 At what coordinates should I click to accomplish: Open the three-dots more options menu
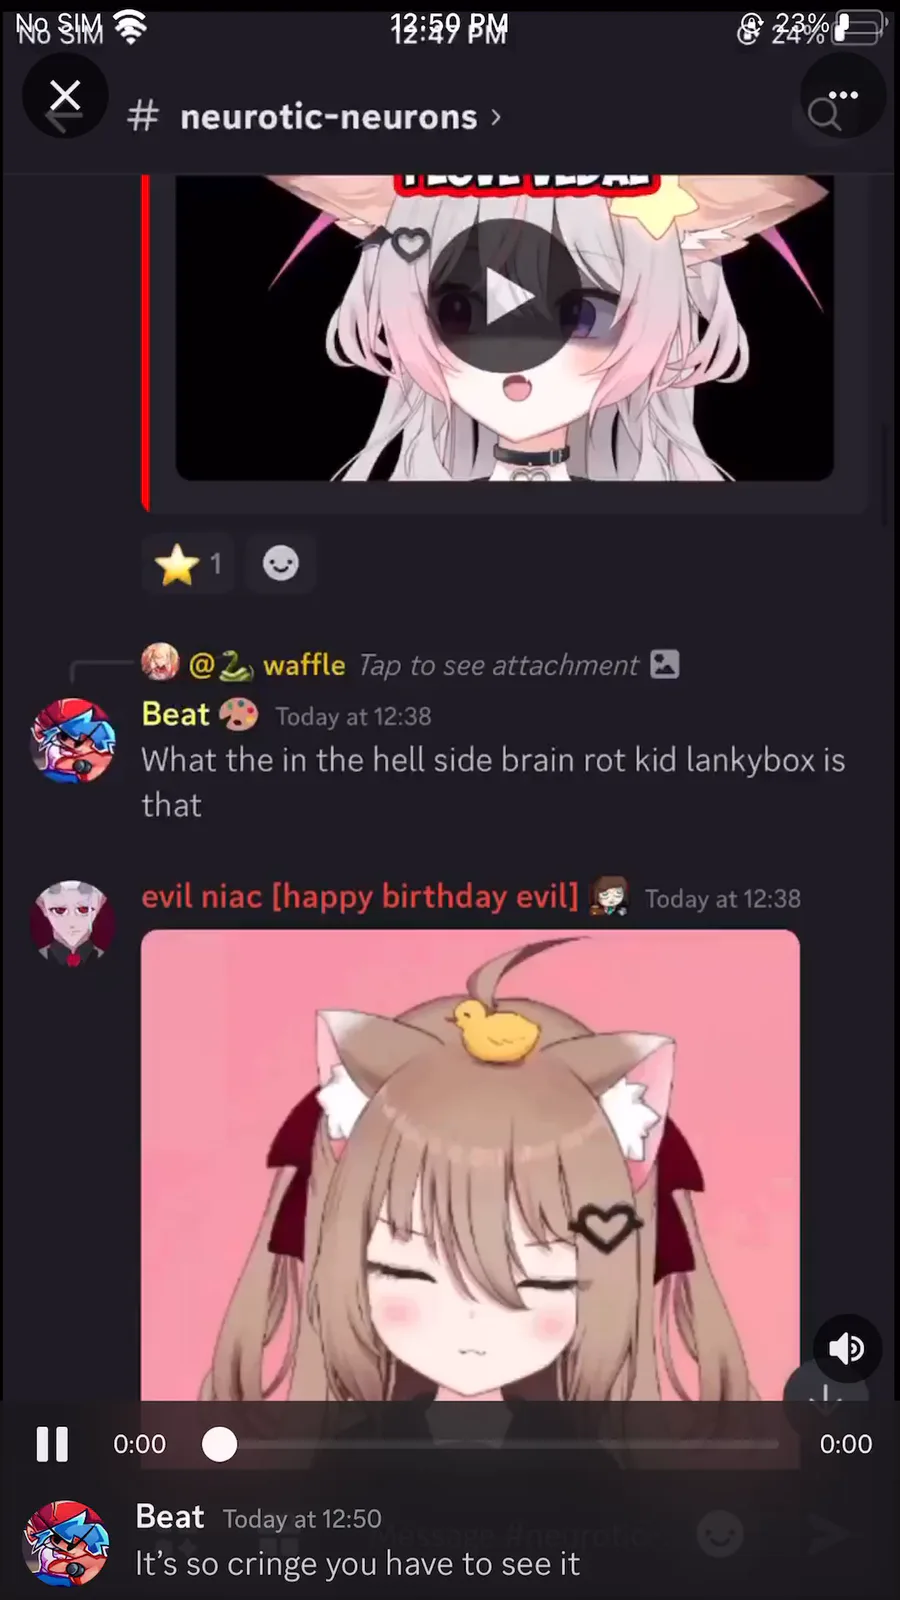point(843,96)
